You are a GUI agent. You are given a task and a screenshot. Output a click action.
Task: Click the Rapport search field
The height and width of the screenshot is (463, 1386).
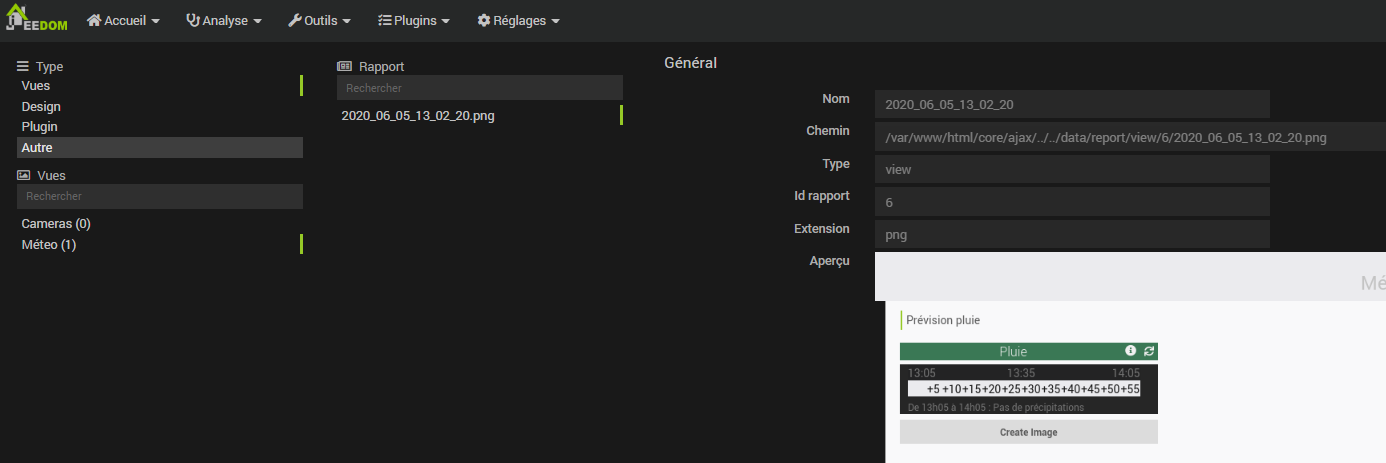click(479, 88)
